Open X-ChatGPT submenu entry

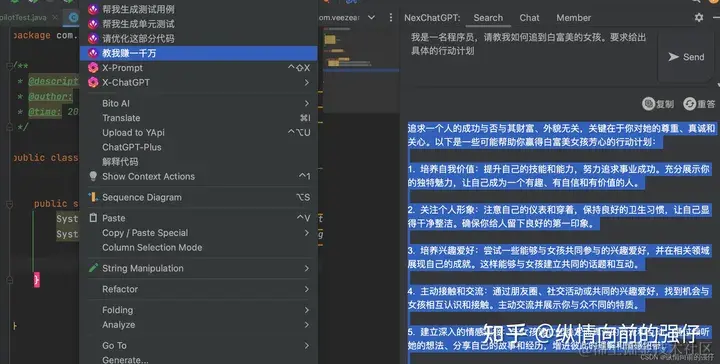point(198,83)
